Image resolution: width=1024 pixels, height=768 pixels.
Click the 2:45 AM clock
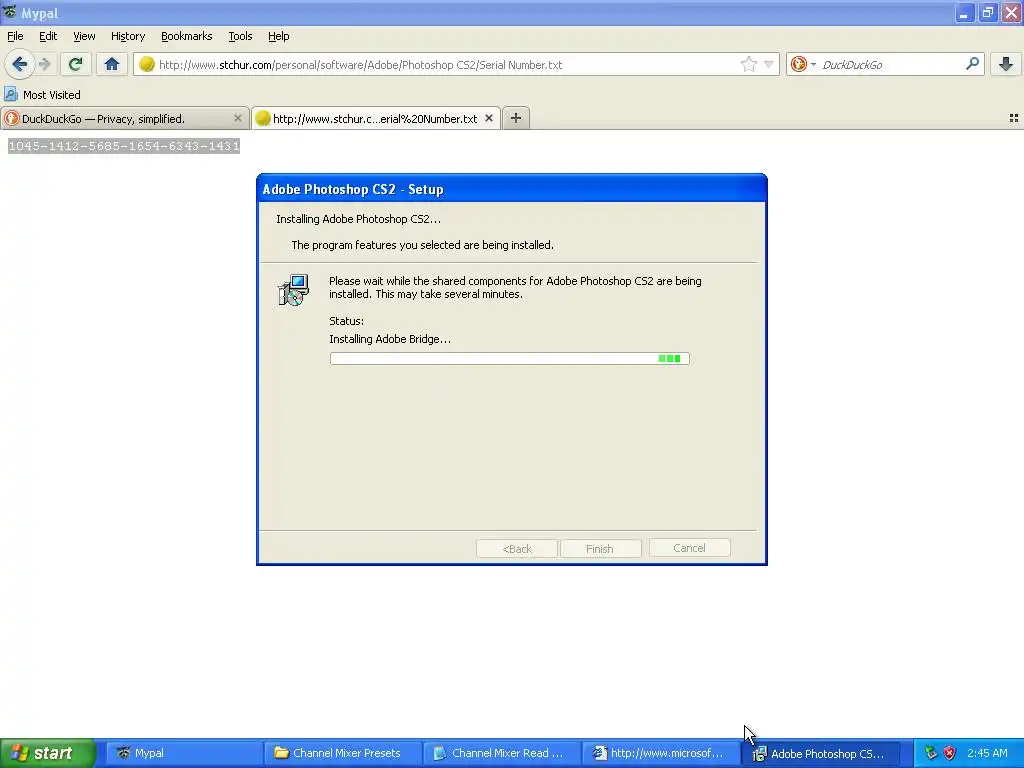(x=987, y=753)
